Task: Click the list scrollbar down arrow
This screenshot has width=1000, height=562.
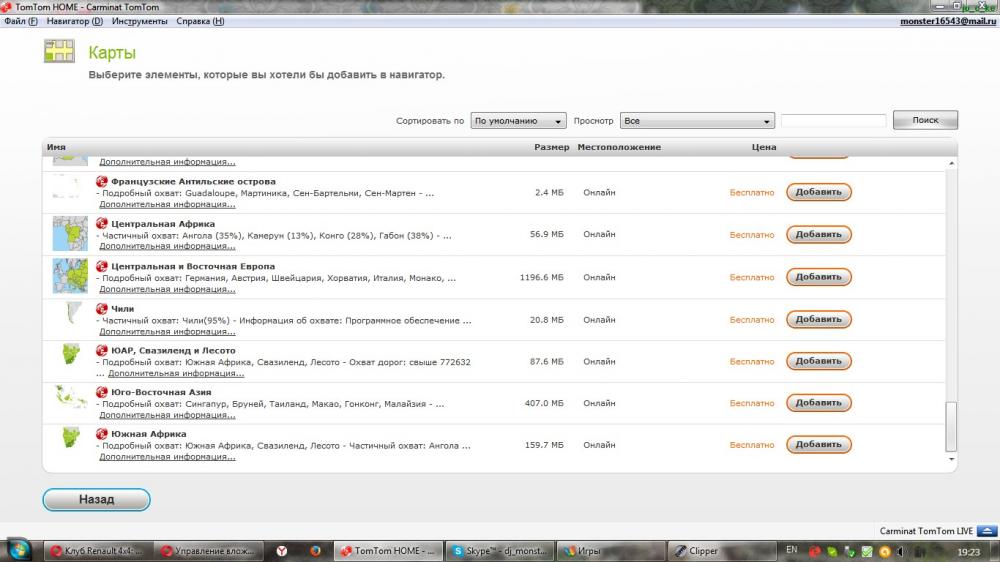Action: (951, 459)
